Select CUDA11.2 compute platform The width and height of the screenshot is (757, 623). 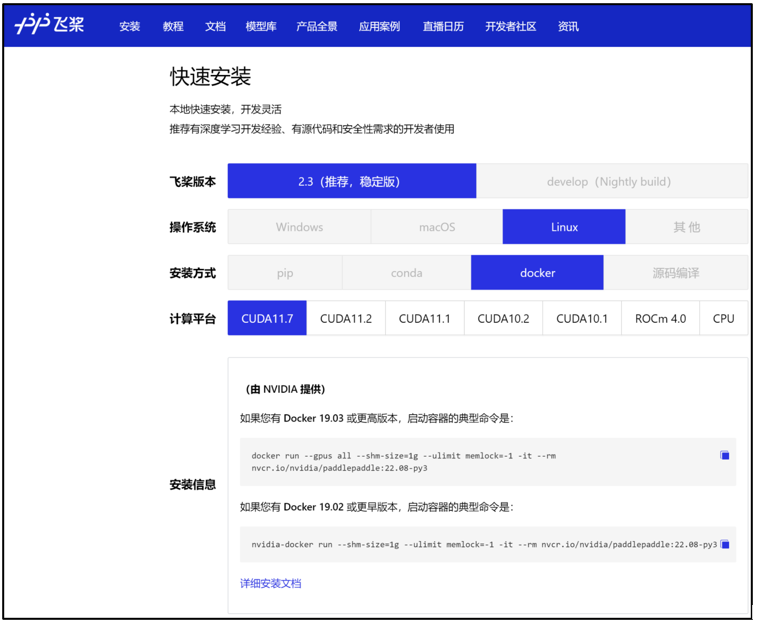346,318
